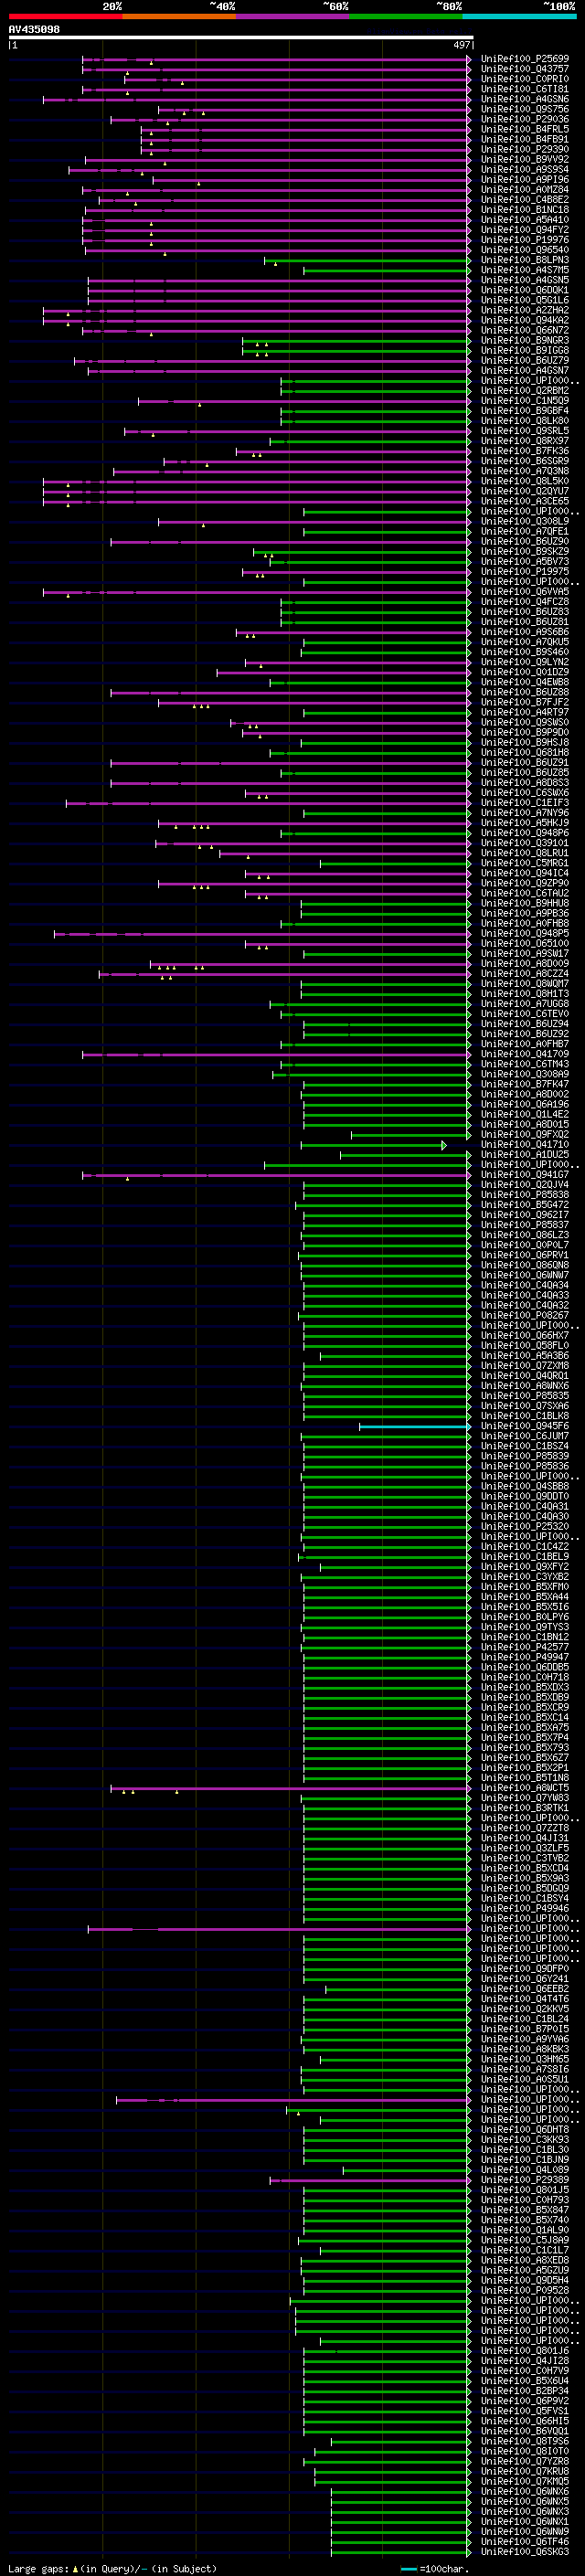Select hit label UniRef100_B6UZ79
This screenshot has width=585, height=2576.
tap(524, 361)
